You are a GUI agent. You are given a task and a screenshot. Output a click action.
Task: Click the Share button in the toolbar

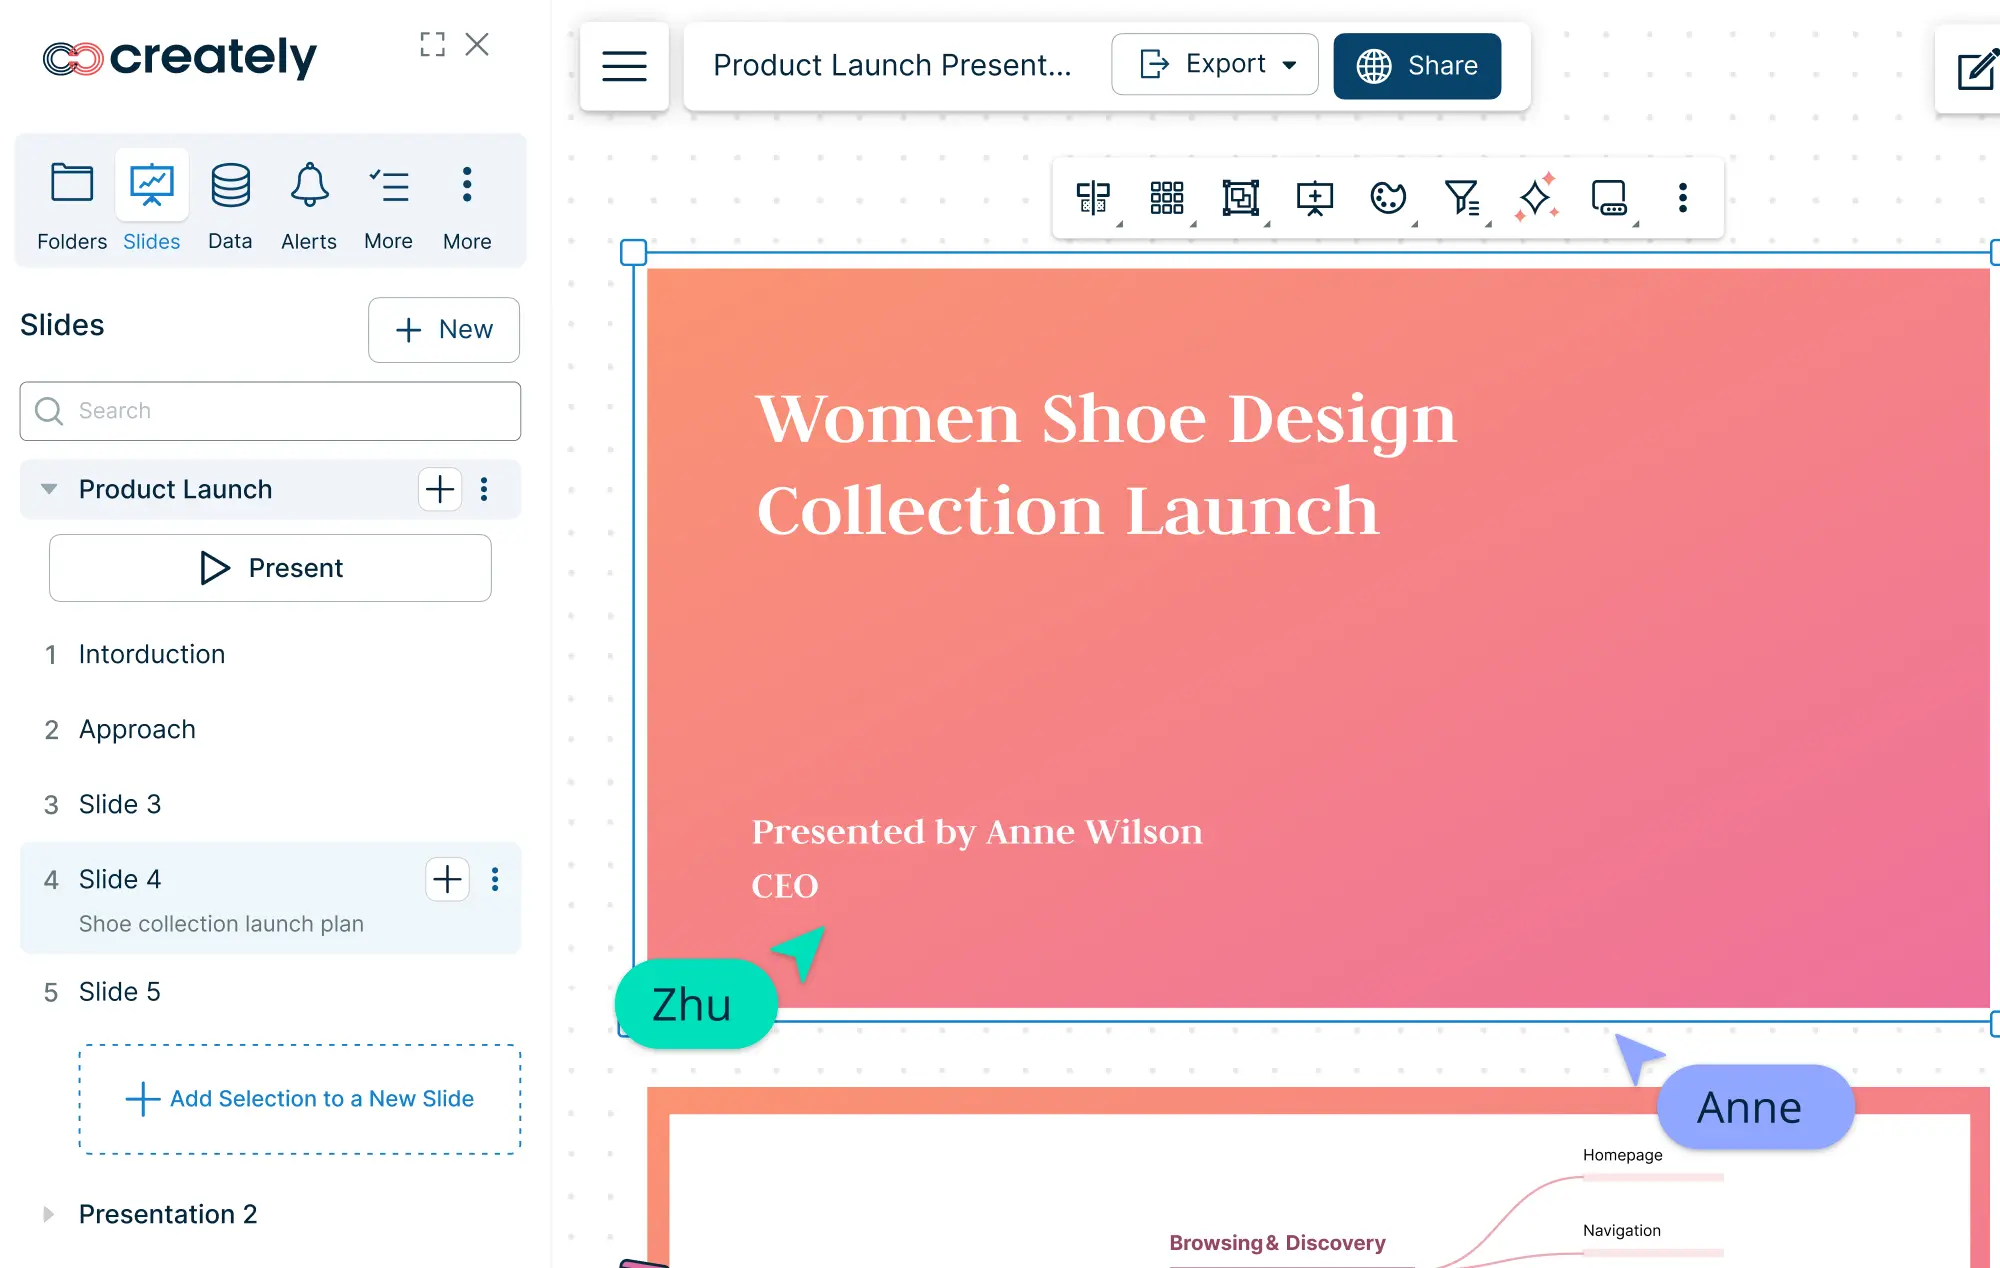[x=1413, y=66]
